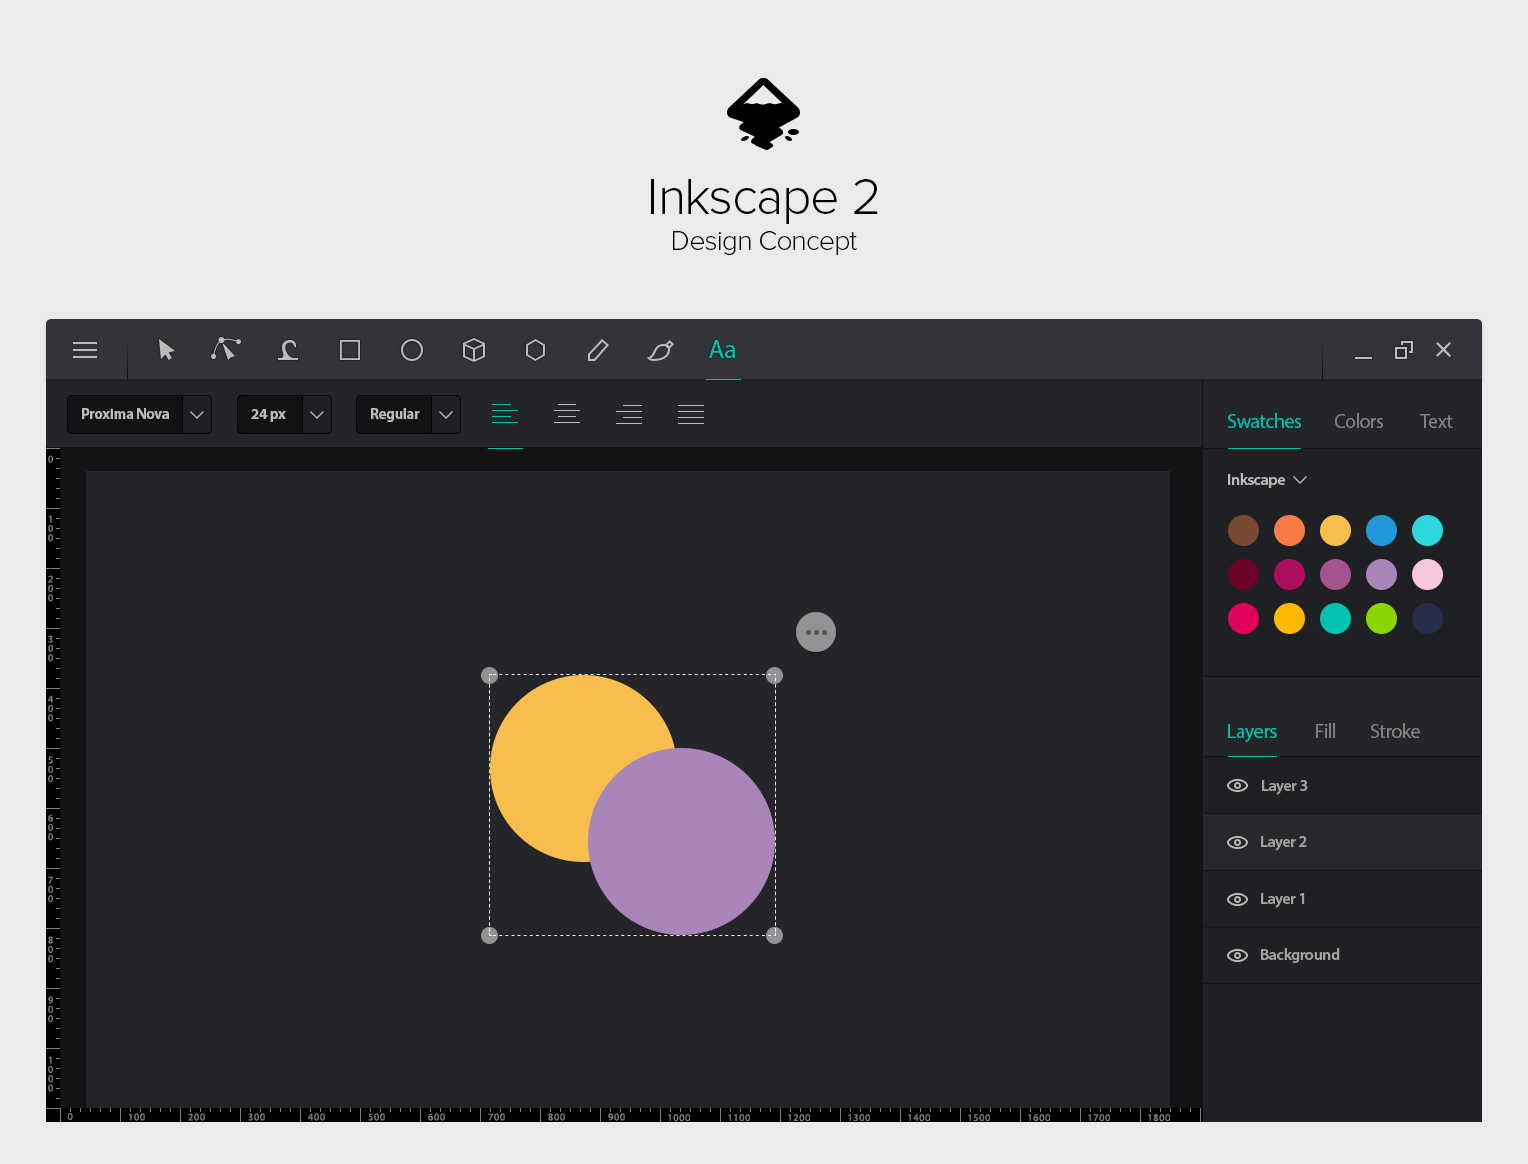The height and width of the screenshot is (1164, 1528).
Task: Select the ellipse tool
Action: (412, 350)
